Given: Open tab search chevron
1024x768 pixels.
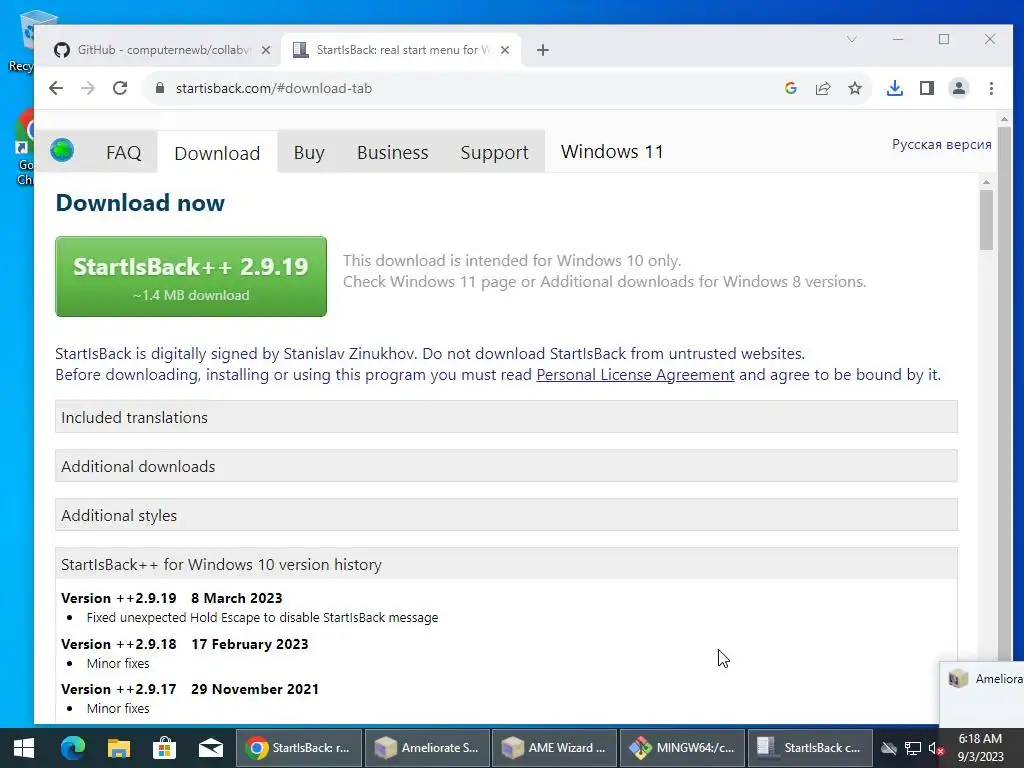Looking at the screenshot, I should click(x=852, y=39).
